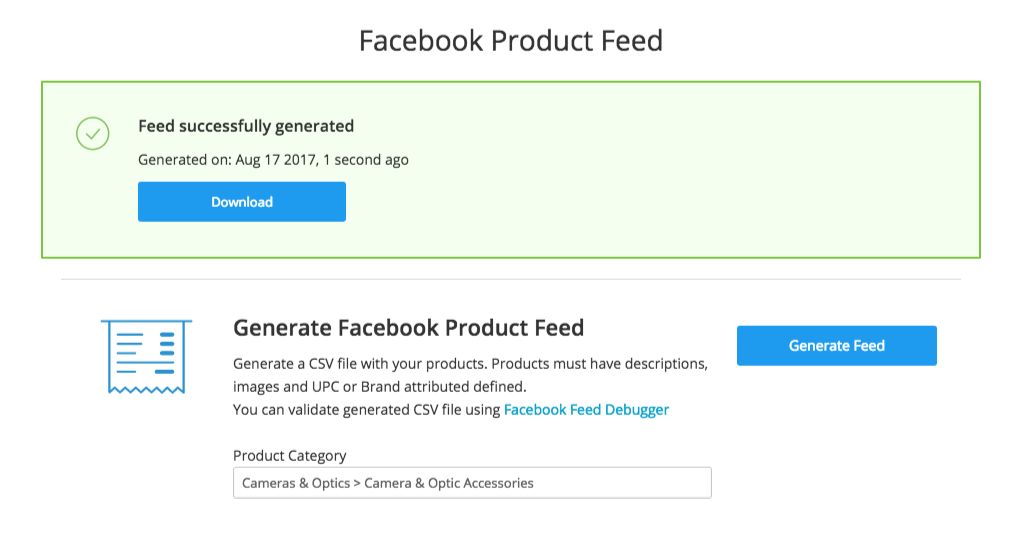
Task: Click the 'images and UPC or Brand' line
Action: pyautogui.click(x=379, y=387)
